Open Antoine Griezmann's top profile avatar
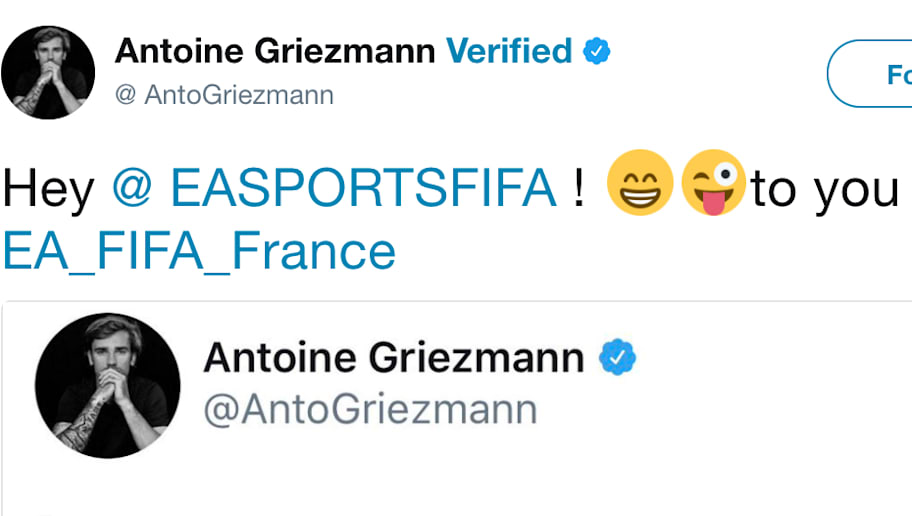 click(x=48, y=73)
